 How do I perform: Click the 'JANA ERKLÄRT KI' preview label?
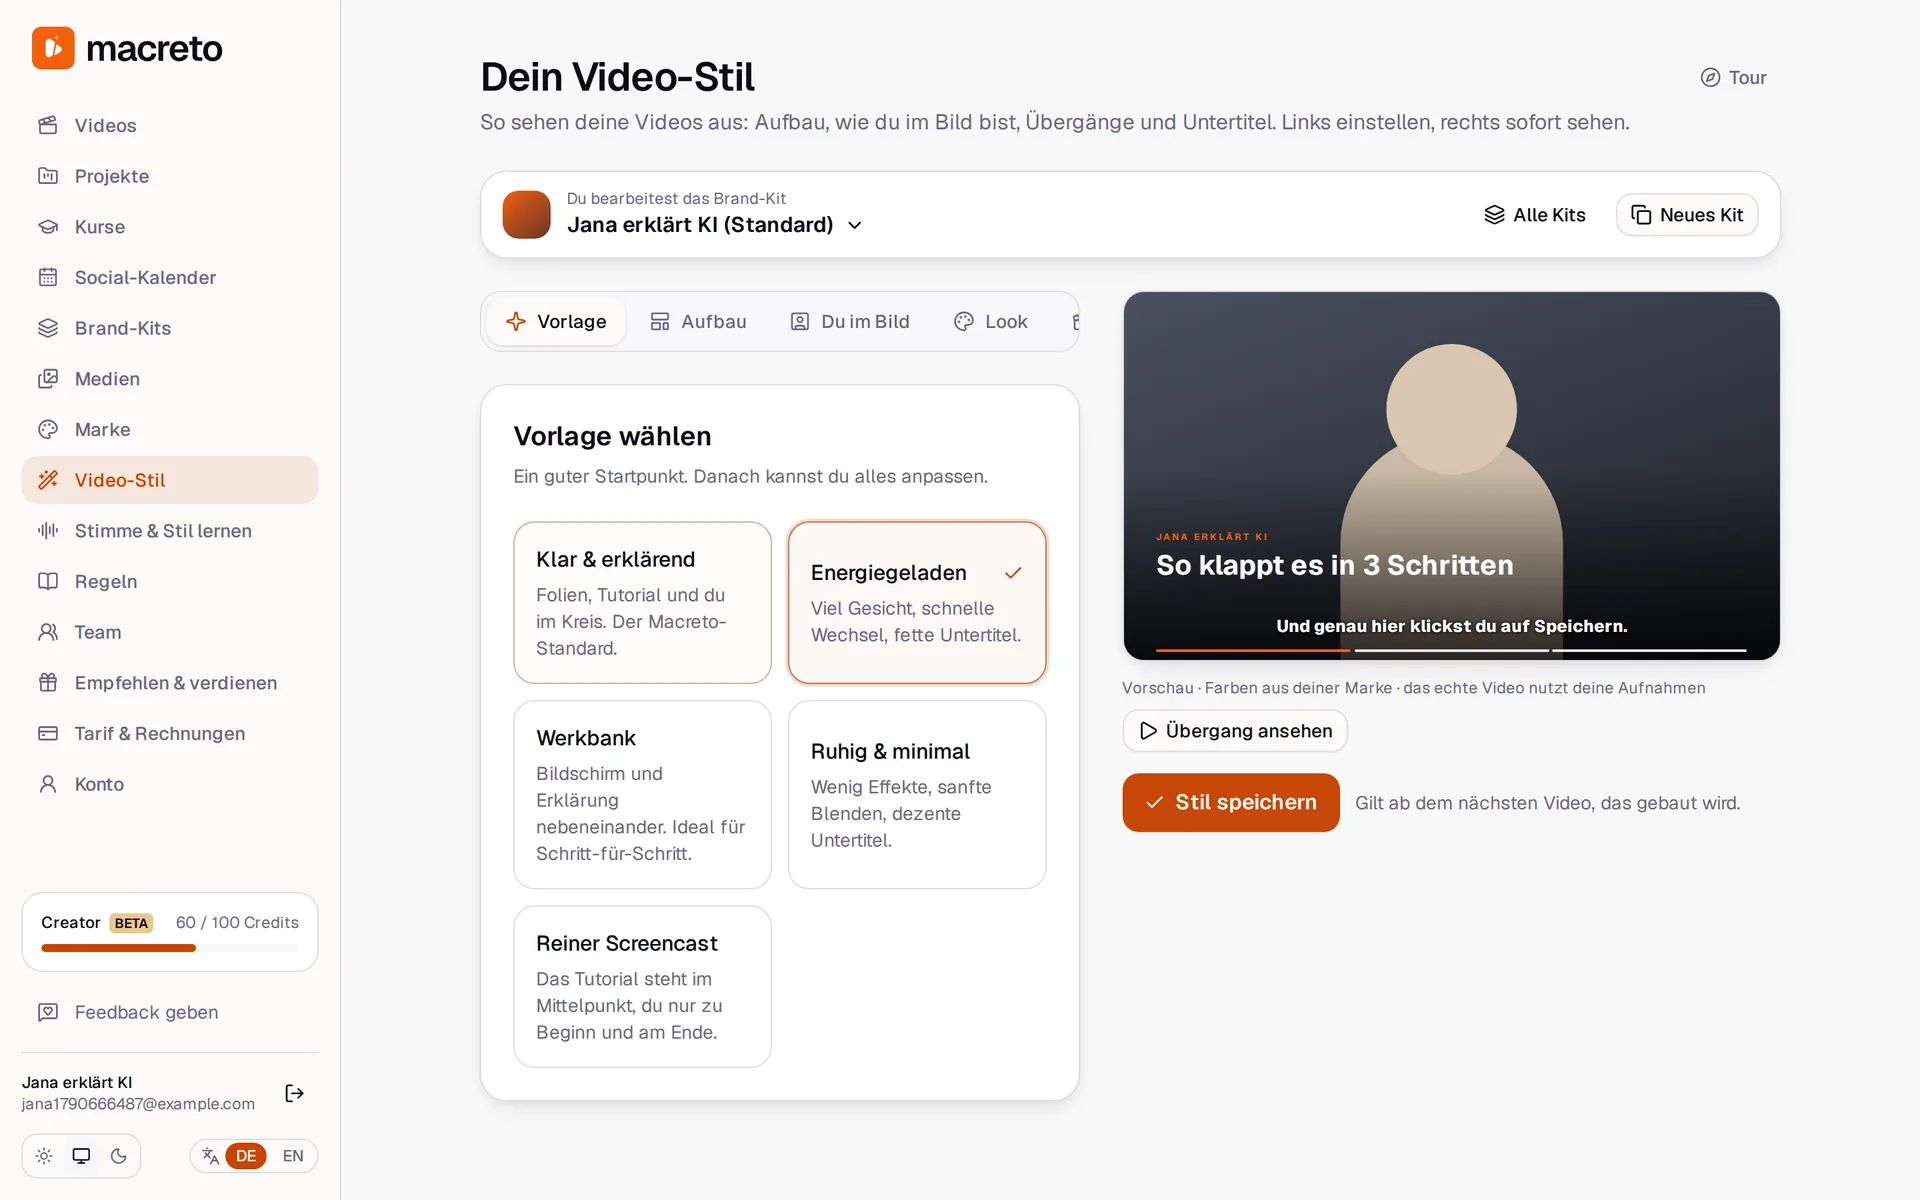1212,537
